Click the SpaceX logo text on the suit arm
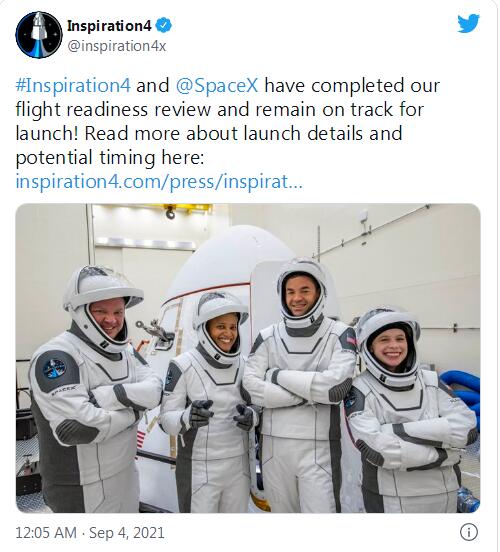Viewport: 500px width, 552px height. coord(63,391)
